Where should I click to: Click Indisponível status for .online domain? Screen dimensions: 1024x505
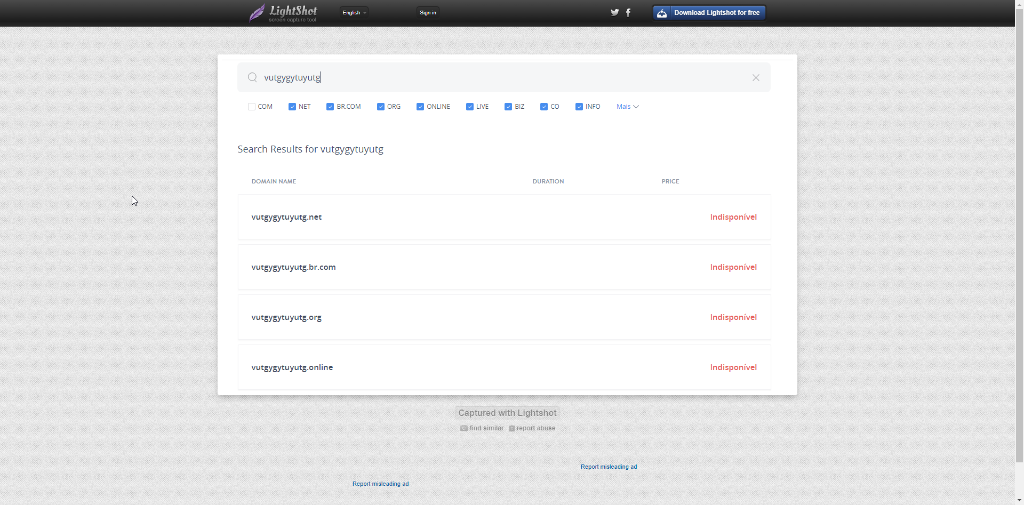(733, 367)
